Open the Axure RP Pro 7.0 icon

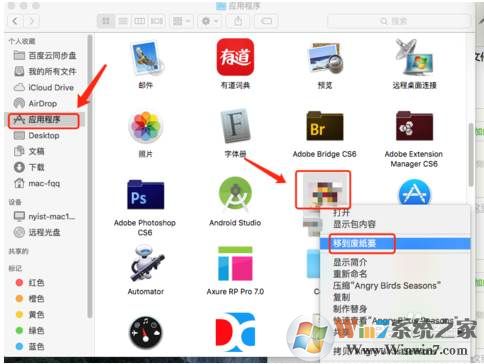coord(235,264)
